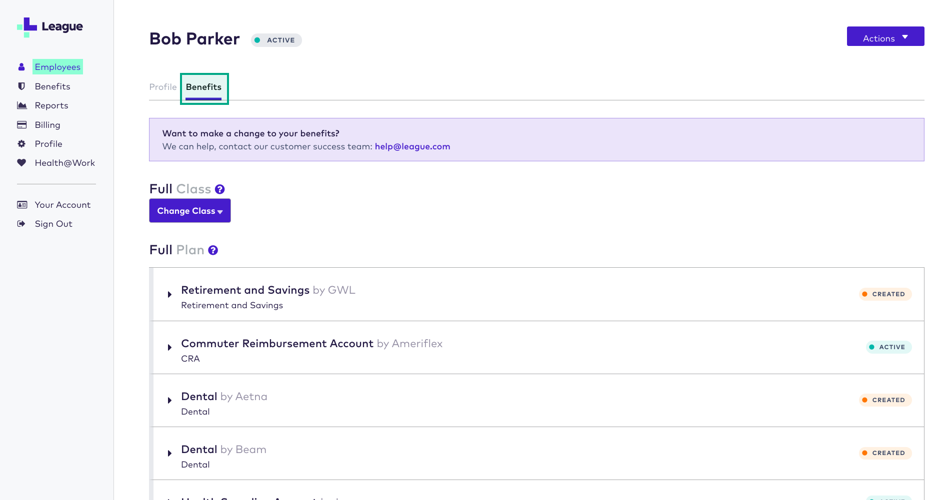This screenshot has width=939, height=500.
Task: Navigate to Health@Work
Action: click(65, 163)
